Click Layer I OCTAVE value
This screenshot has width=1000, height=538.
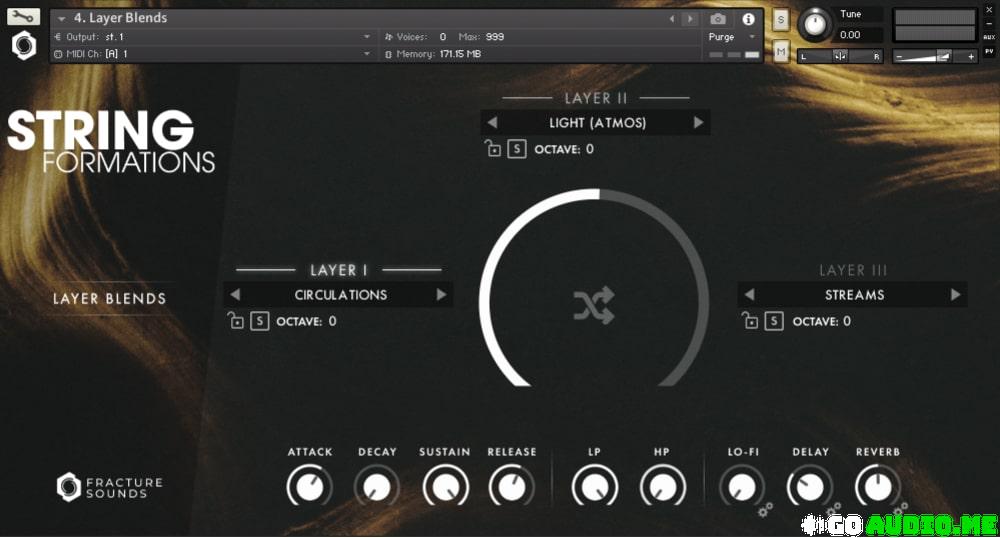point(332,321)
